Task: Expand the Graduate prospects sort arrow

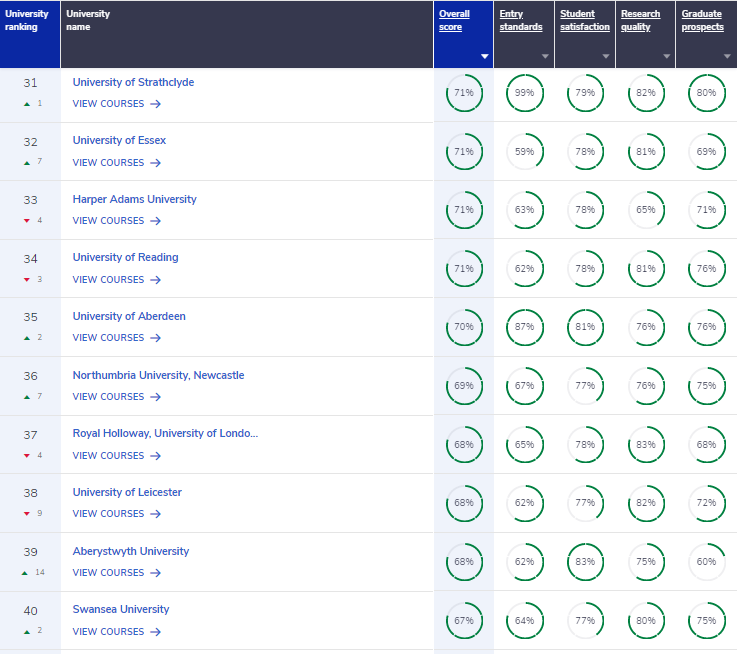Action: coord(727,57)
